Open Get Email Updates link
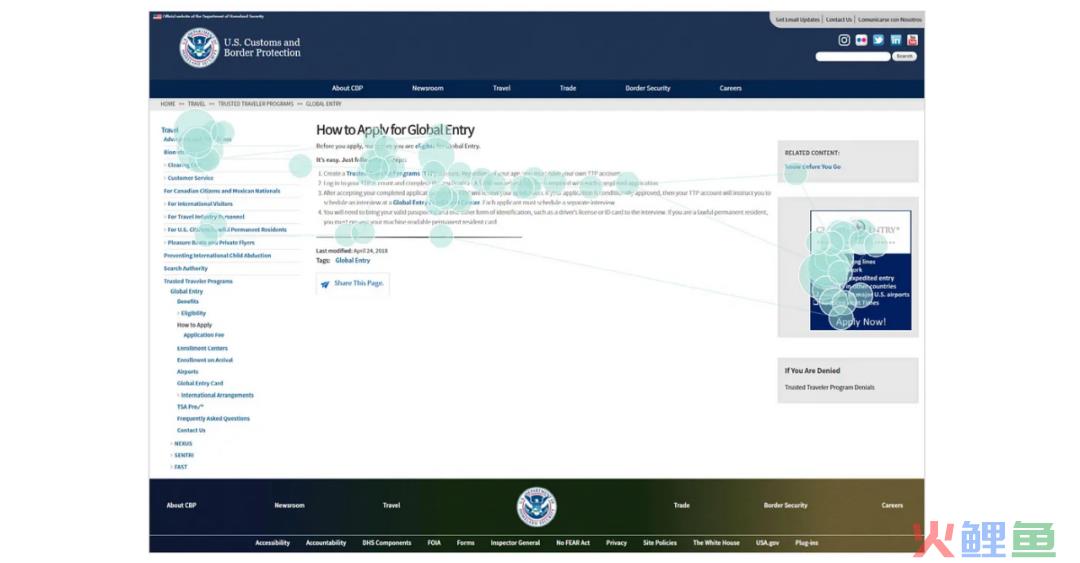This screenshot has width=1080, height=563. tap(798, 19)
